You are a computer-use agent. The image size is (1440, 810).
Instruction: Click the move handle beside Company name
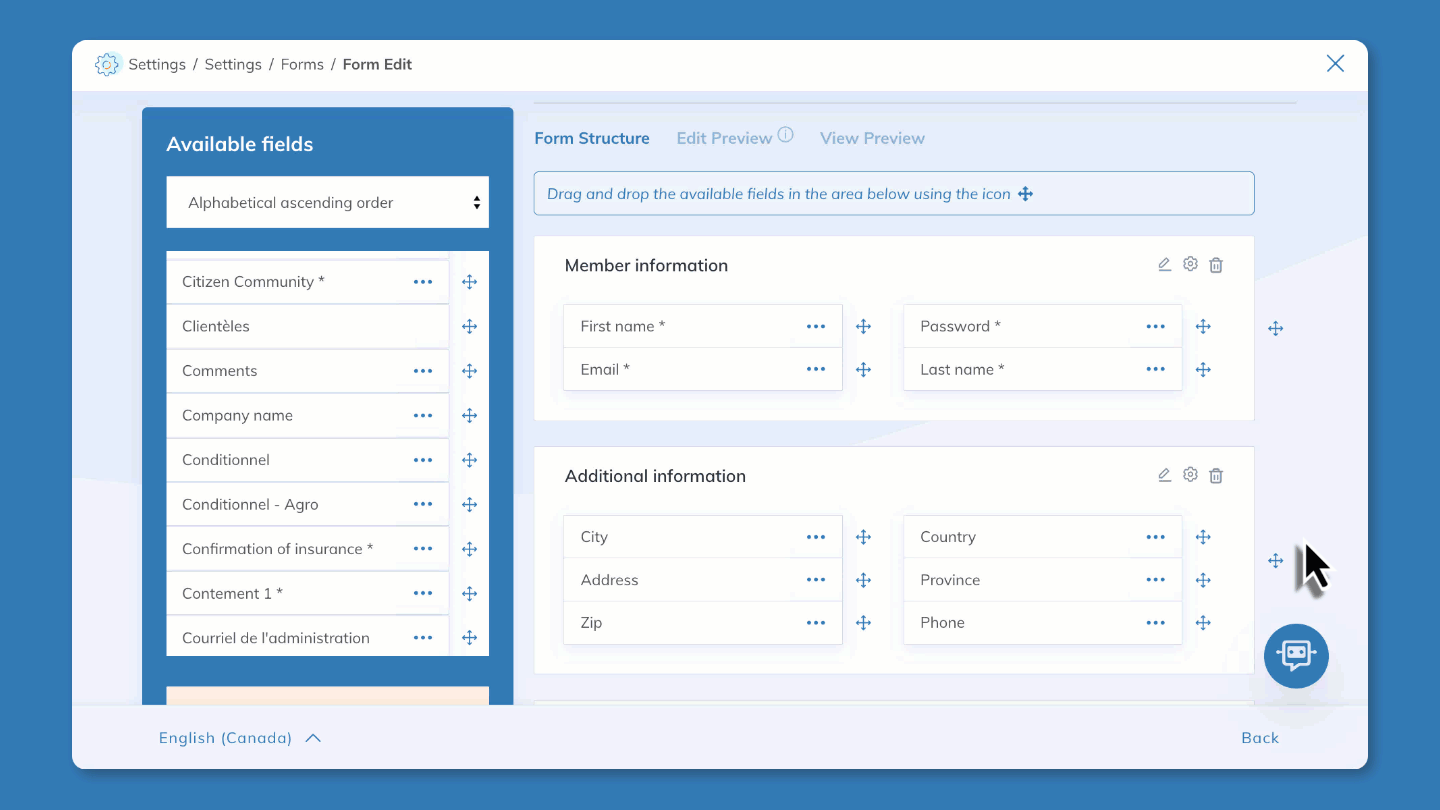tap(469, 416)
